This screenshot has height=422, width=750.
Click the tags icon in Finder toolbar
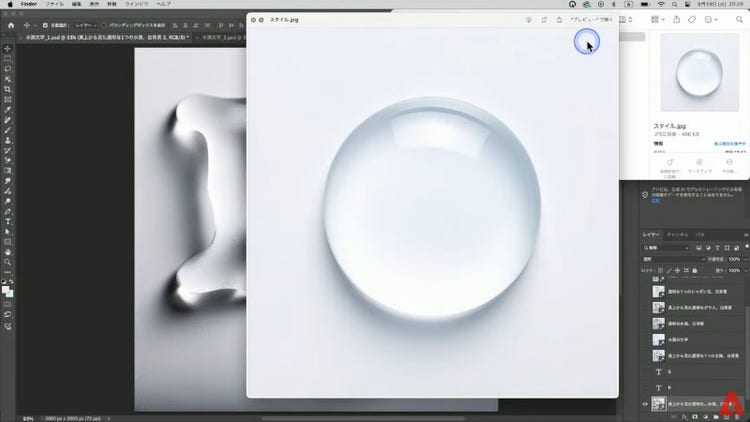(x=692, y=18)
